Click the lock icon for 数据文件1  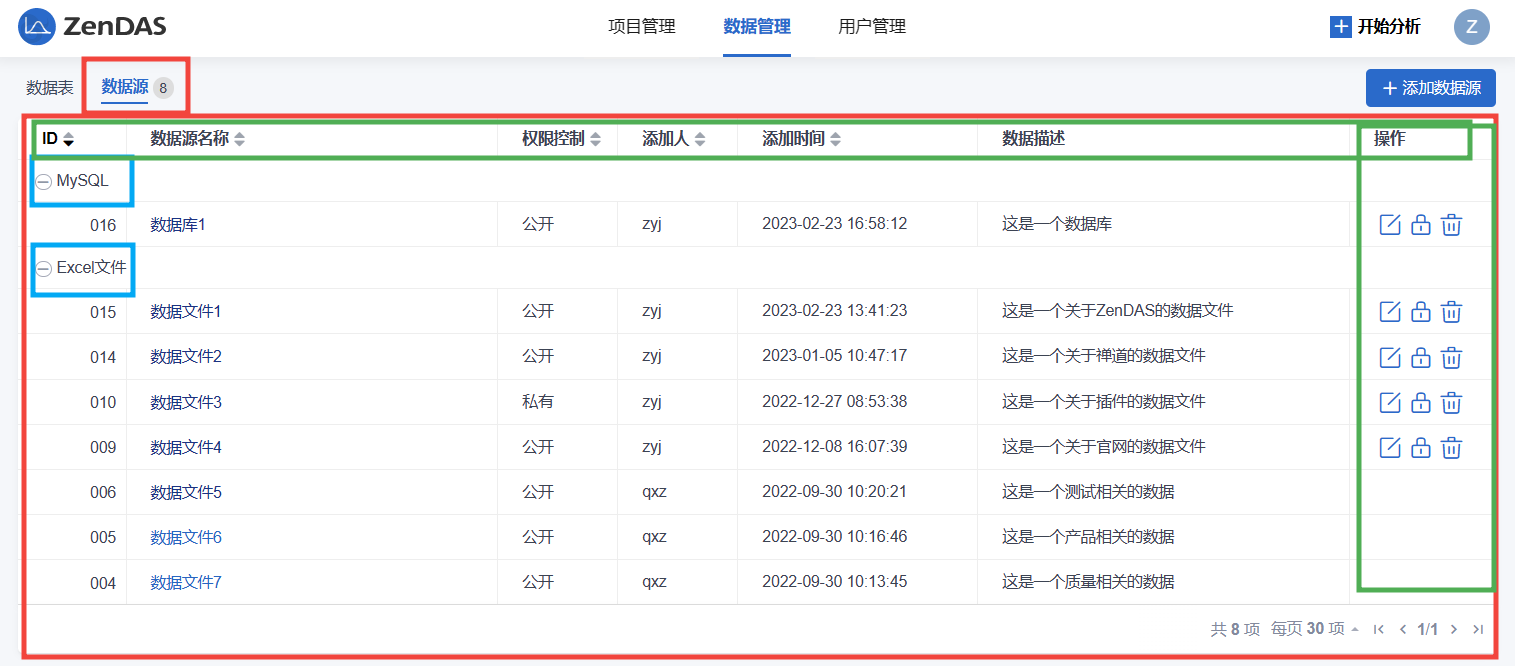(x=1420, y=312)
